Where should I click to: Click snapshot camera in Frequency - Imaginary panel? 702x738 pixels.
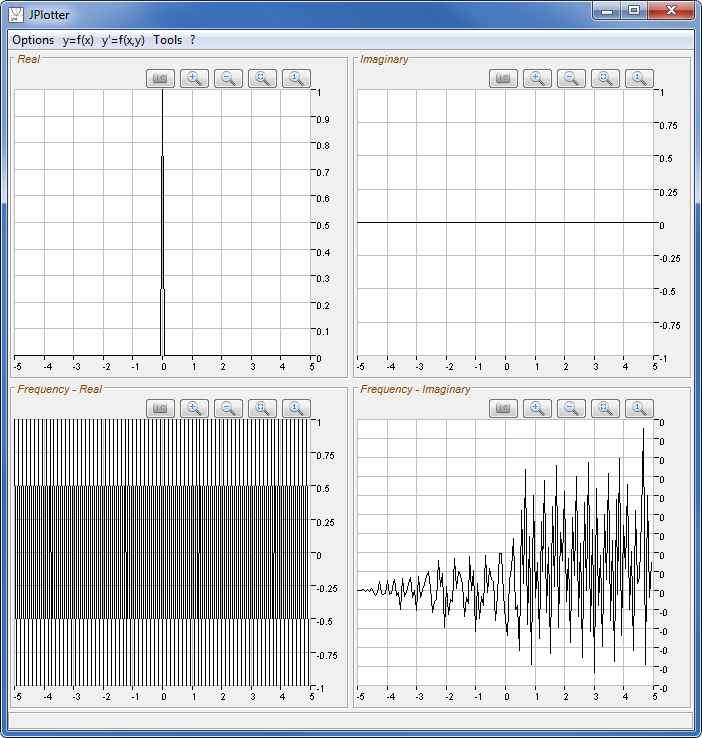click(x=504, y=408)
